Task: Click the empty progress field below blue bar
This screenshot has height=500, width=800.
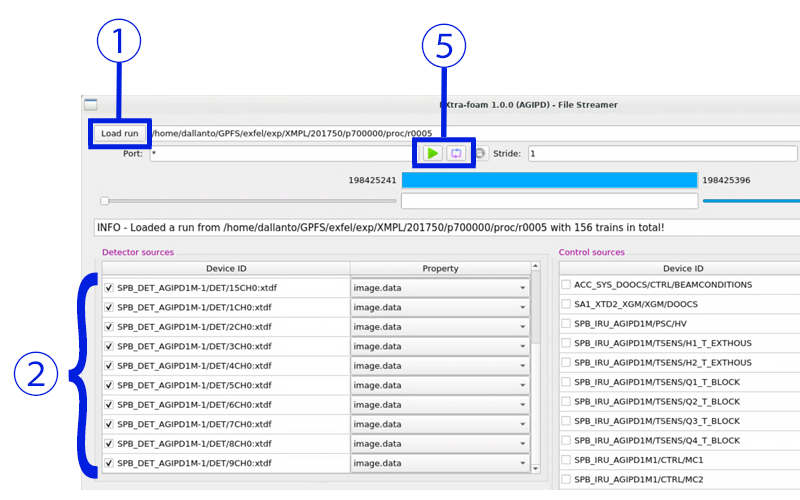Action: [x=549, y=201]
